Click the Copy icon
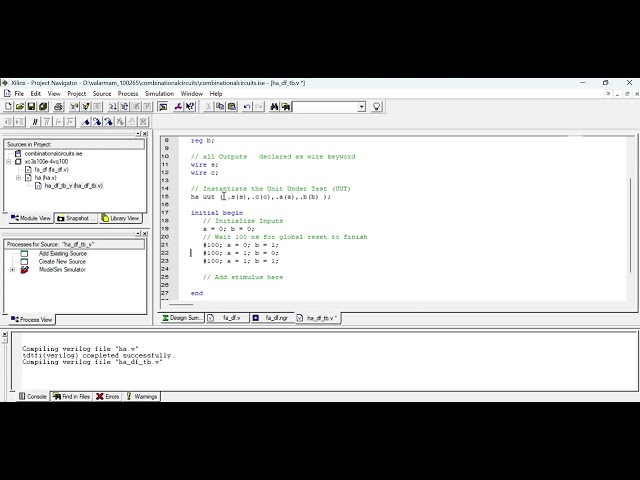Screen dimensions: 640x480 pos(220,107)
